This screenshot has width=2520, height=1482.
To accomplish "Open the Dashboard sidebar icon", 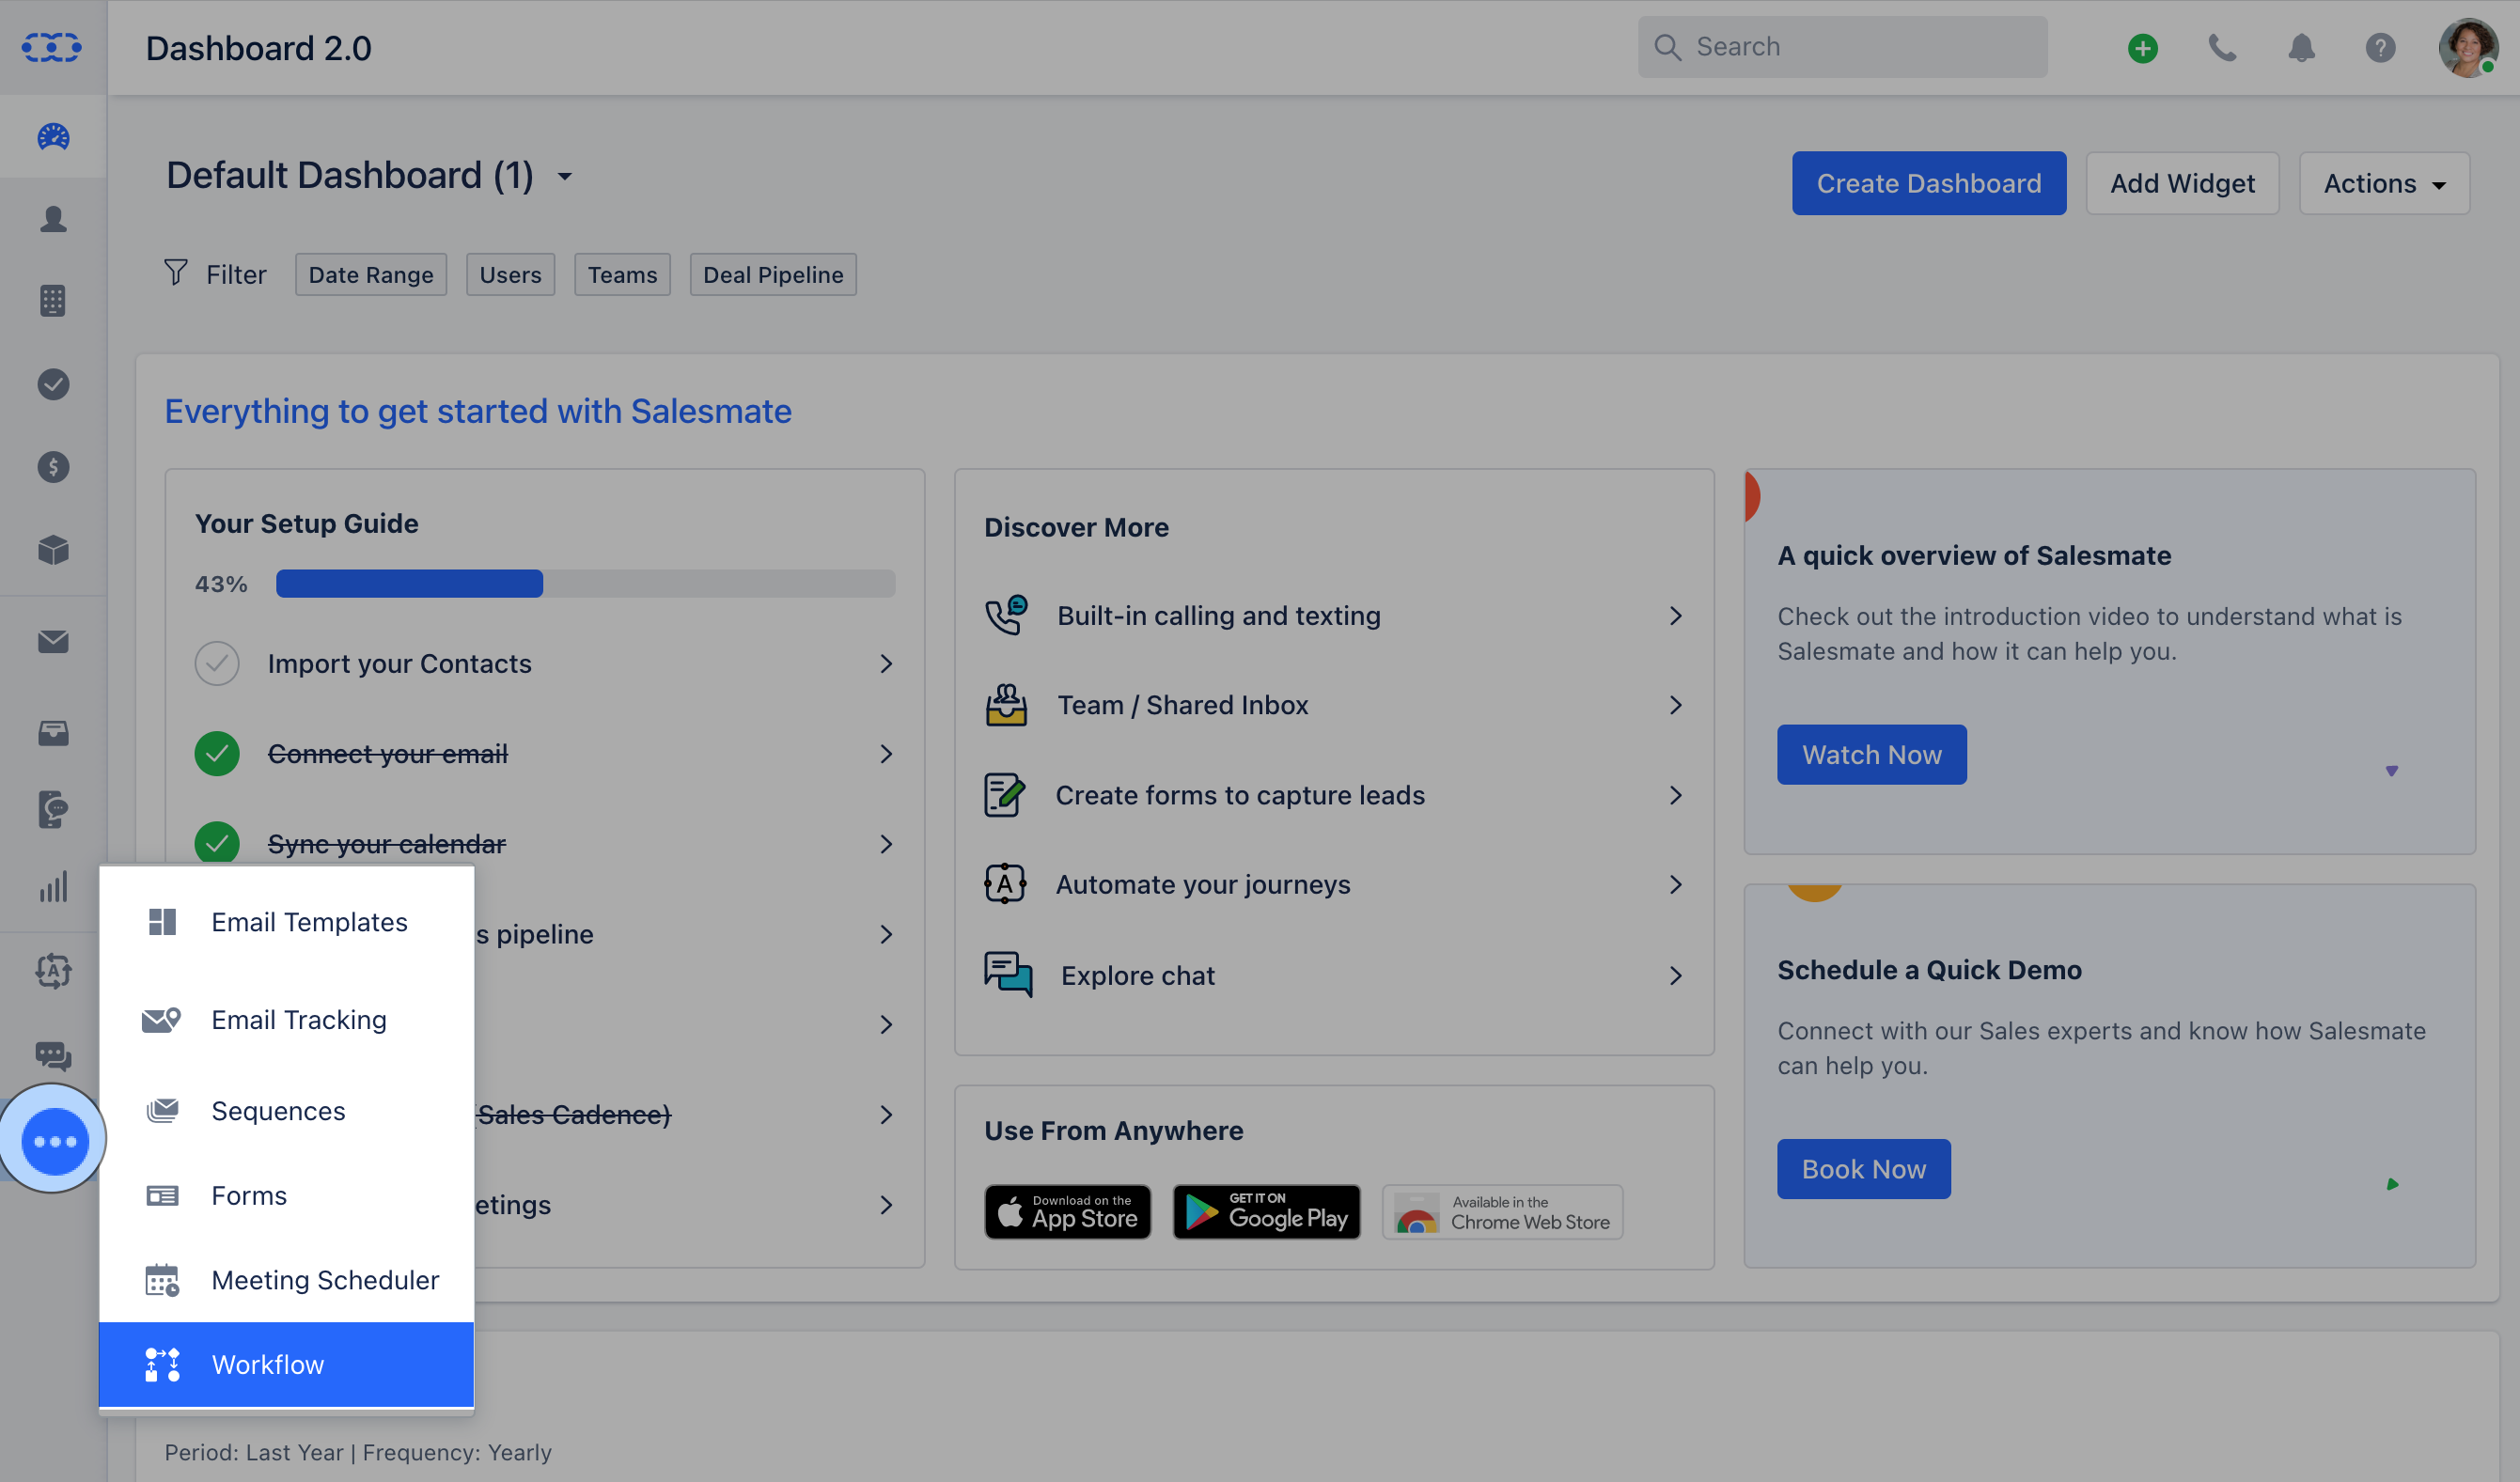I will 53,136.
